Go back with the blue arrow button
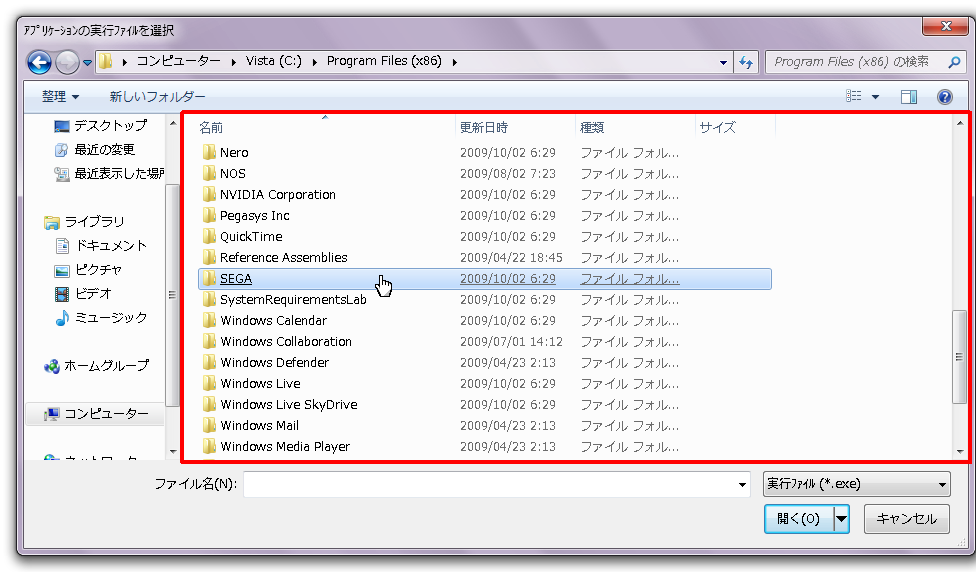The width and height of the screenshot is (976, 572). tap(39, 62)
